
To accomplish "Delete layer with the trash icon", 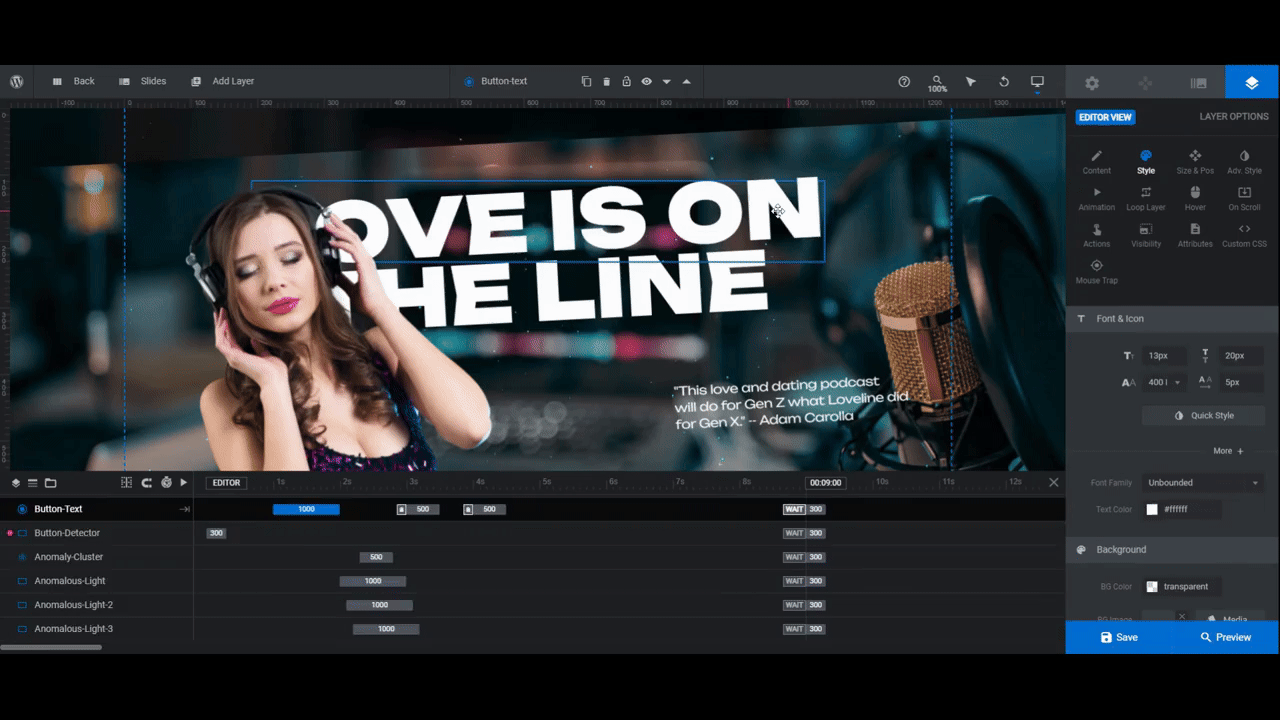I will click(x=606, y=81).
